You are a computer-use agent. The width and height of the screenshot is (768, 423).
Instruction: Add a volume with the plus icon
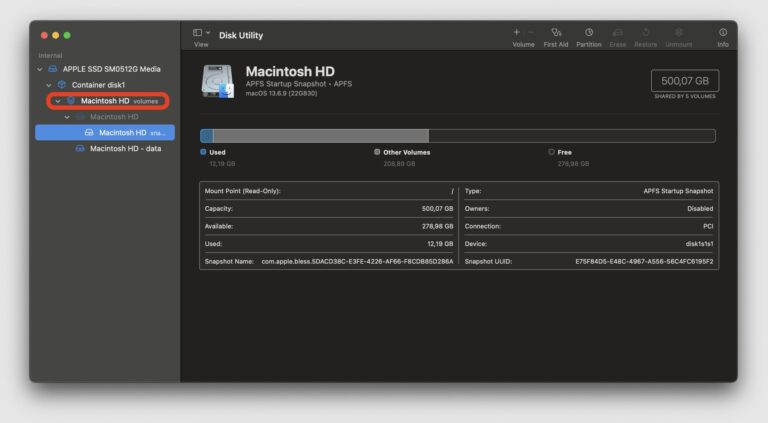click(516, 32)
